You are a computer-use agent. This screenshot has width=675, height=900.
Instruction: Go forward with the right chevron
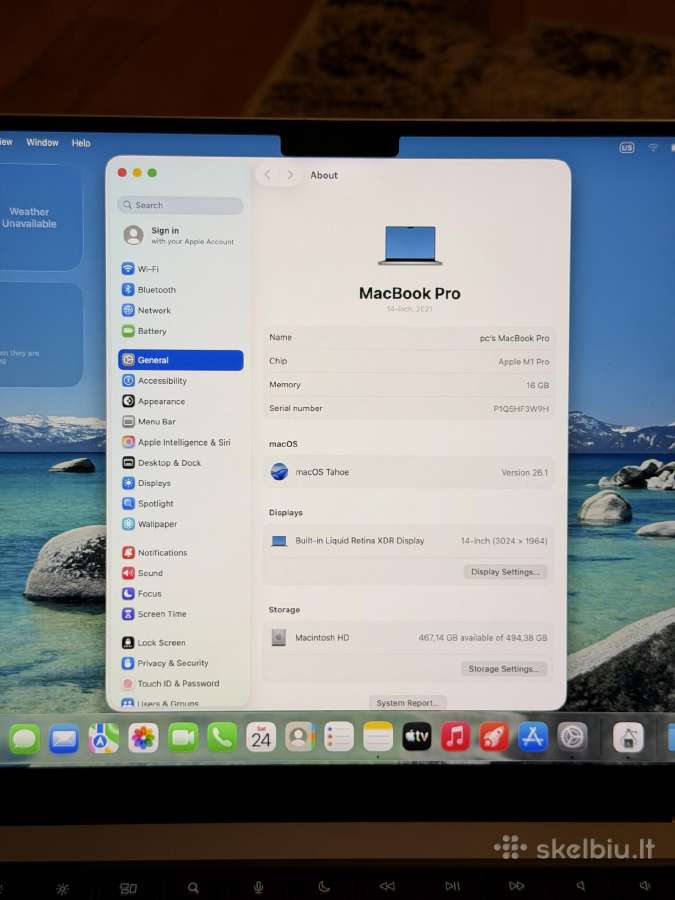(x=290, y=174)
